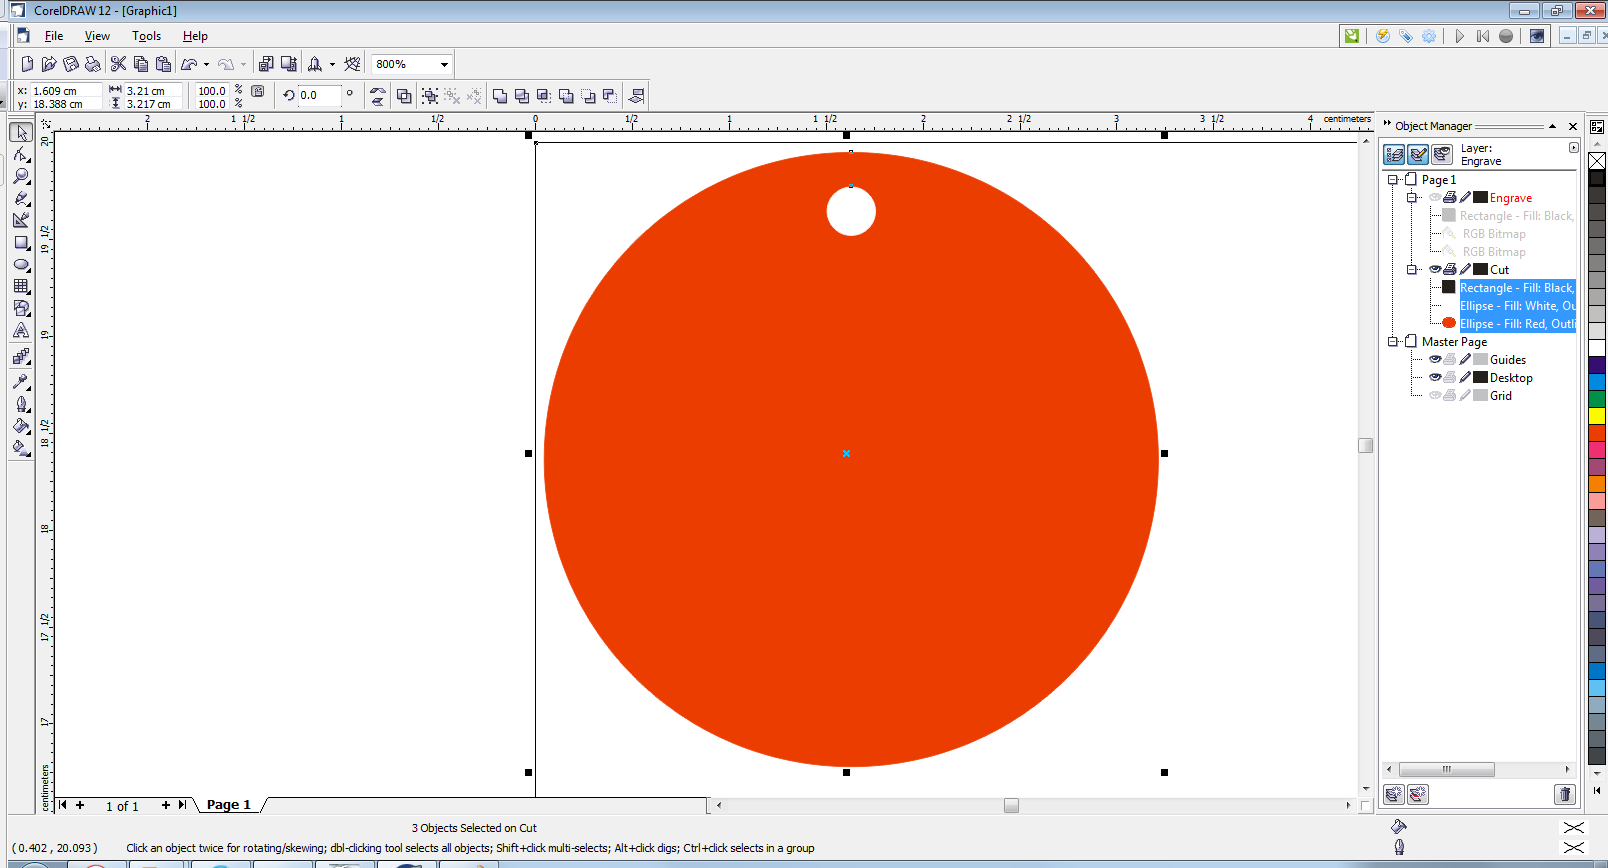The width and height of the screenshot is (1608, 868).
Task: Click New Layer button in Object Manager
Action: [1393, 794]
